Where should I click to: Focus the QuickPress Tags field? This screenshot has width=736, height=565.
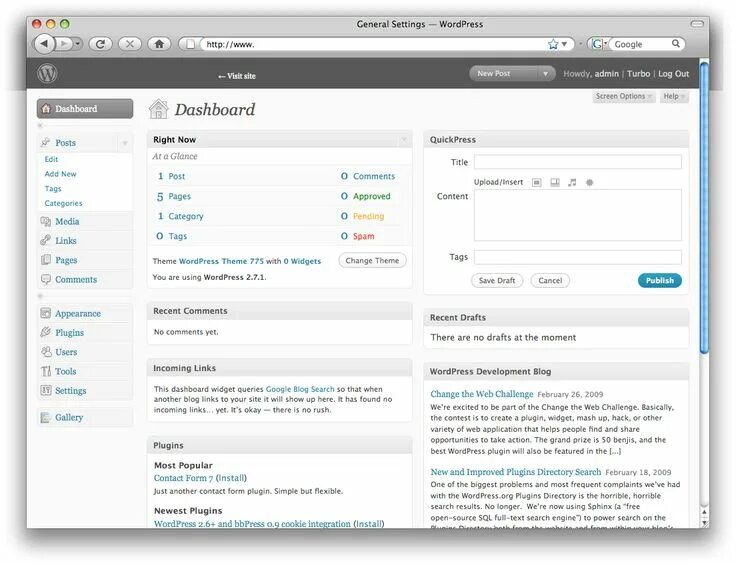tap(578, 257)
